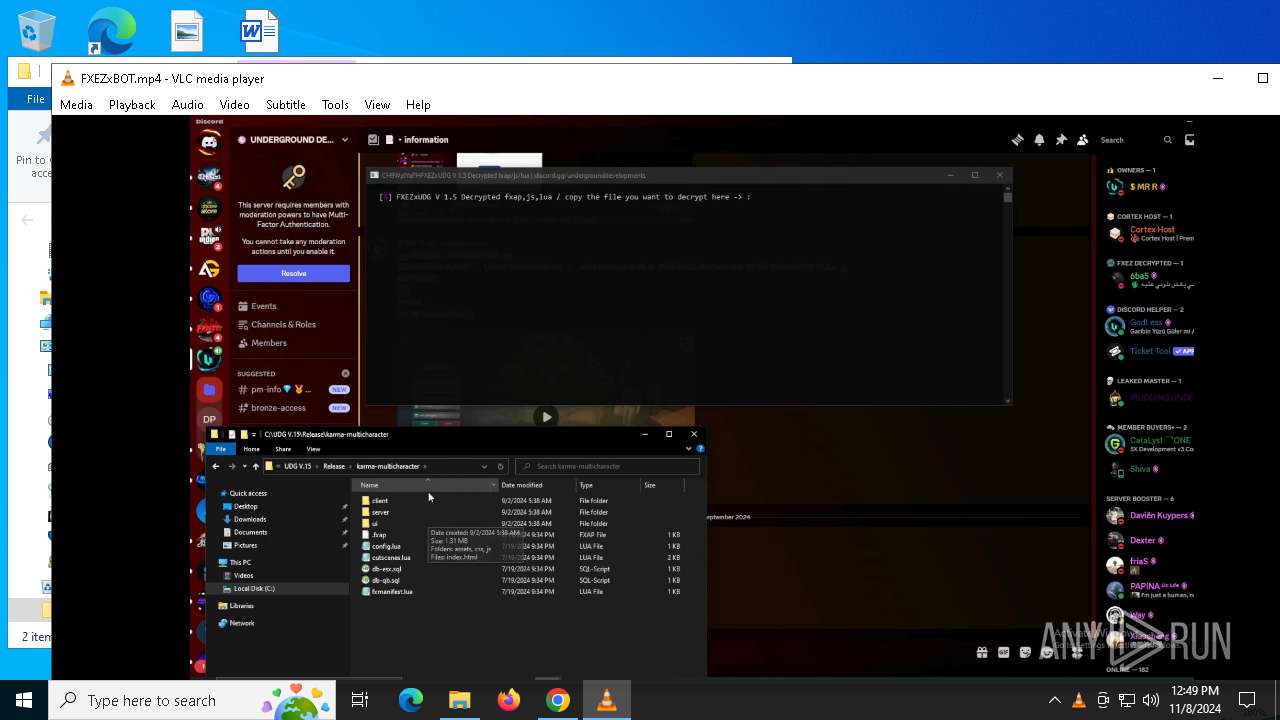
Task: Click the VLC cone tray icon
Action: click(x=1079, y=700)
